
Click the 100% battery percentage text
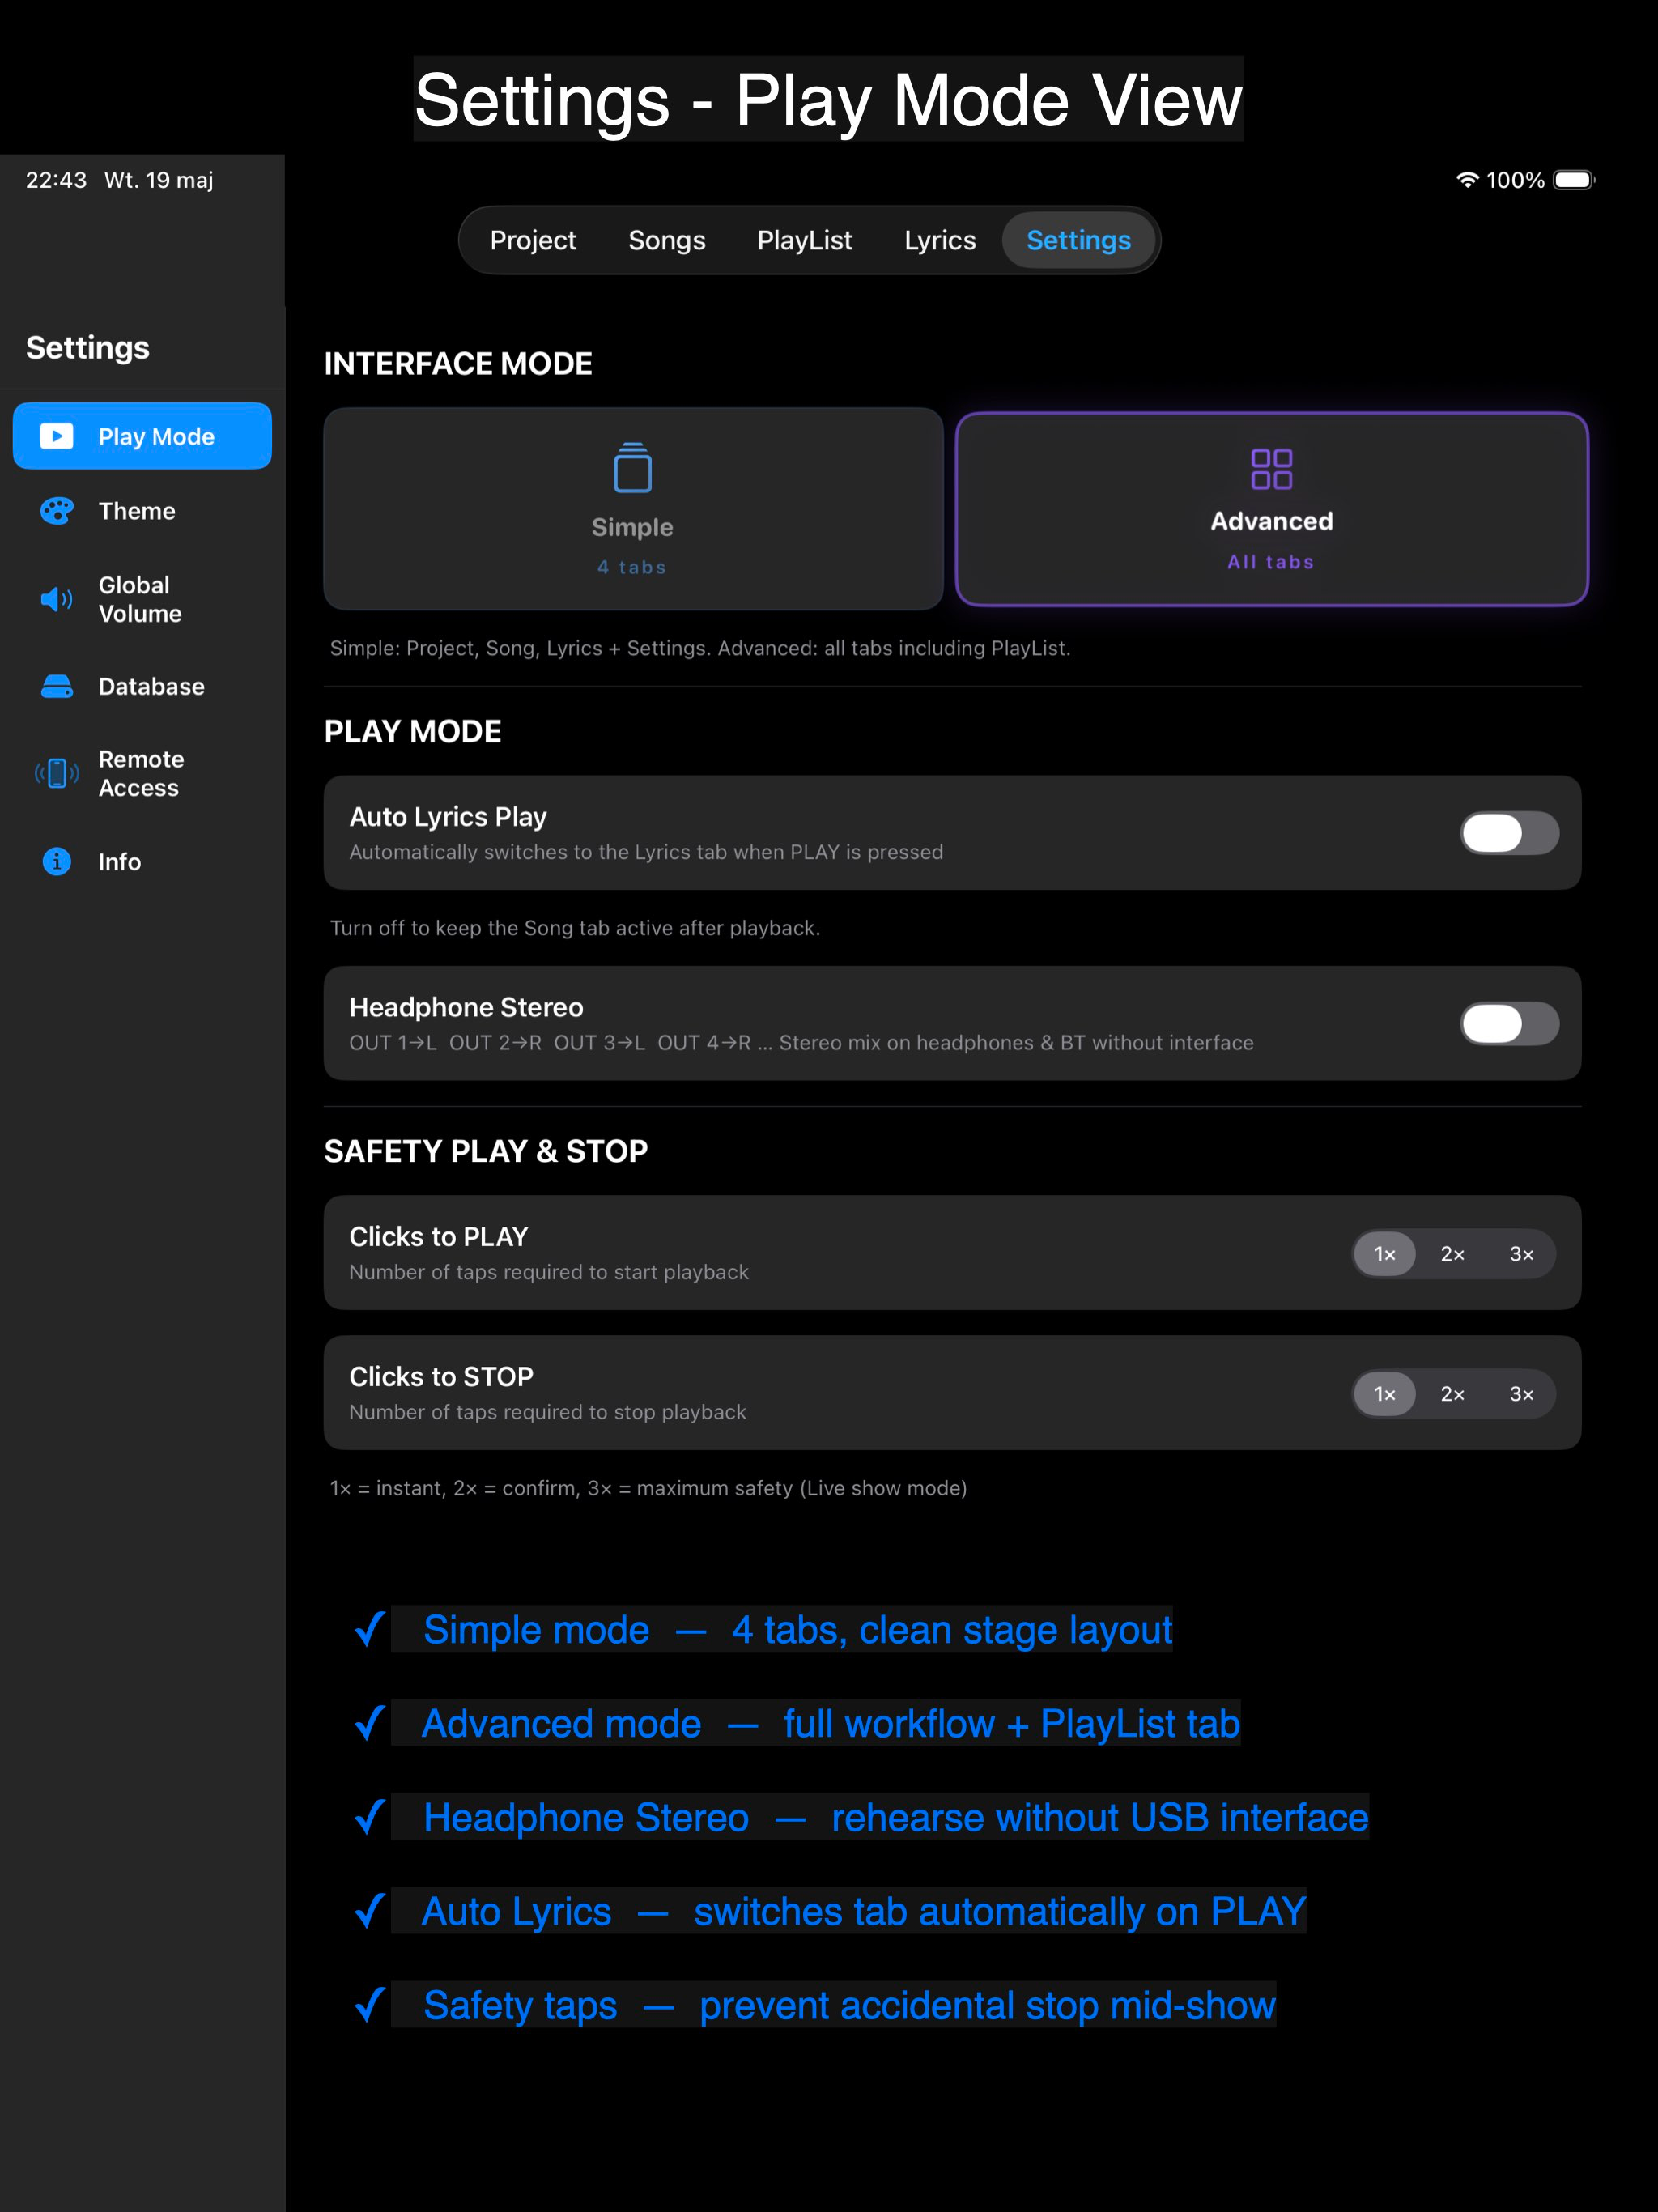[x=1515, y=180]
